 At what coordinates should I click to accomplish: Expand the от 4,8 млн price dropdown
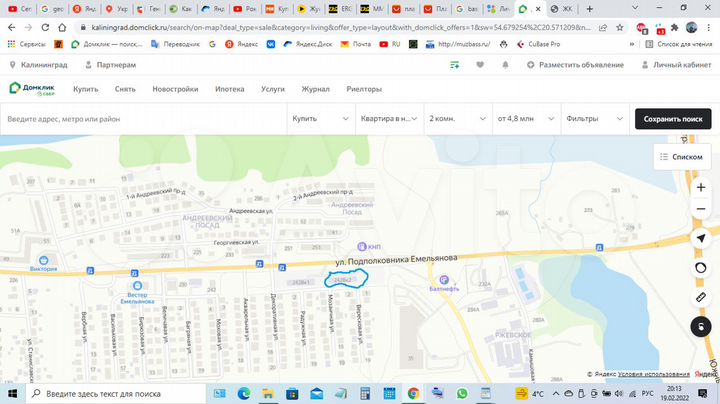point(526,118)
